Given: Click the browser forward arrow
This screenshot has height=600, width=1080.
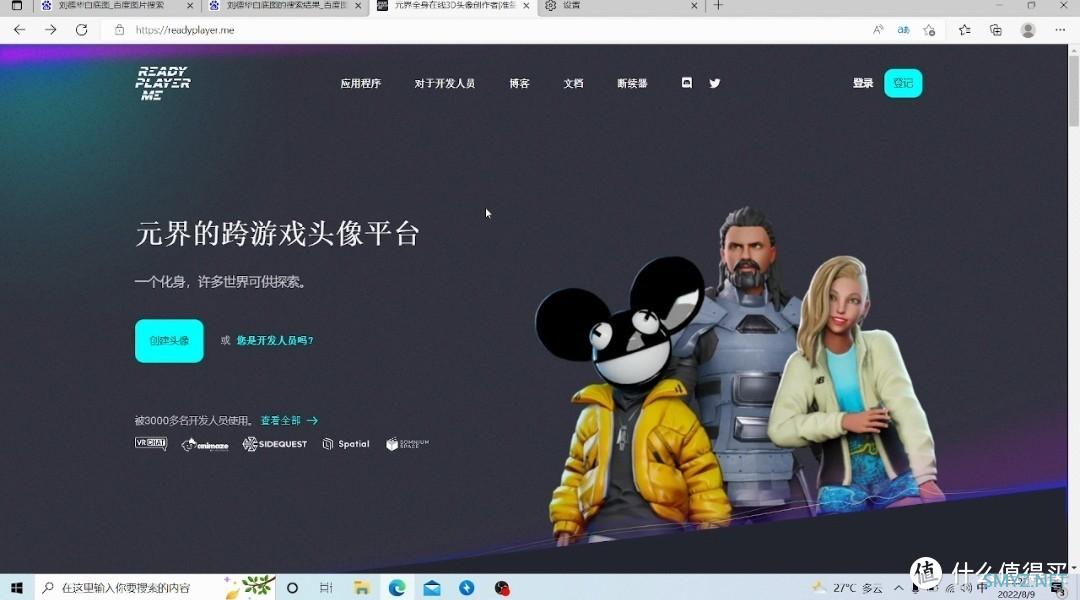Looking at the screenshot, I should (x=50, y=30).
